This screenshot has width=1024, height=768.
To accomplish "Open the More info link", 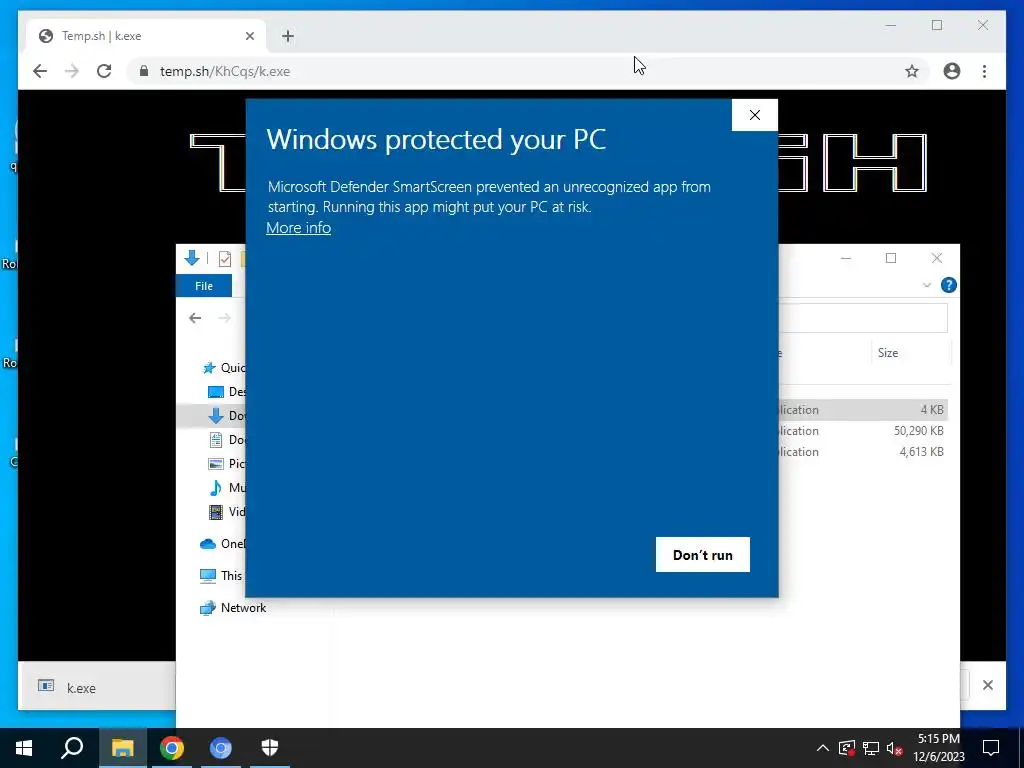I will pos(298,227).
